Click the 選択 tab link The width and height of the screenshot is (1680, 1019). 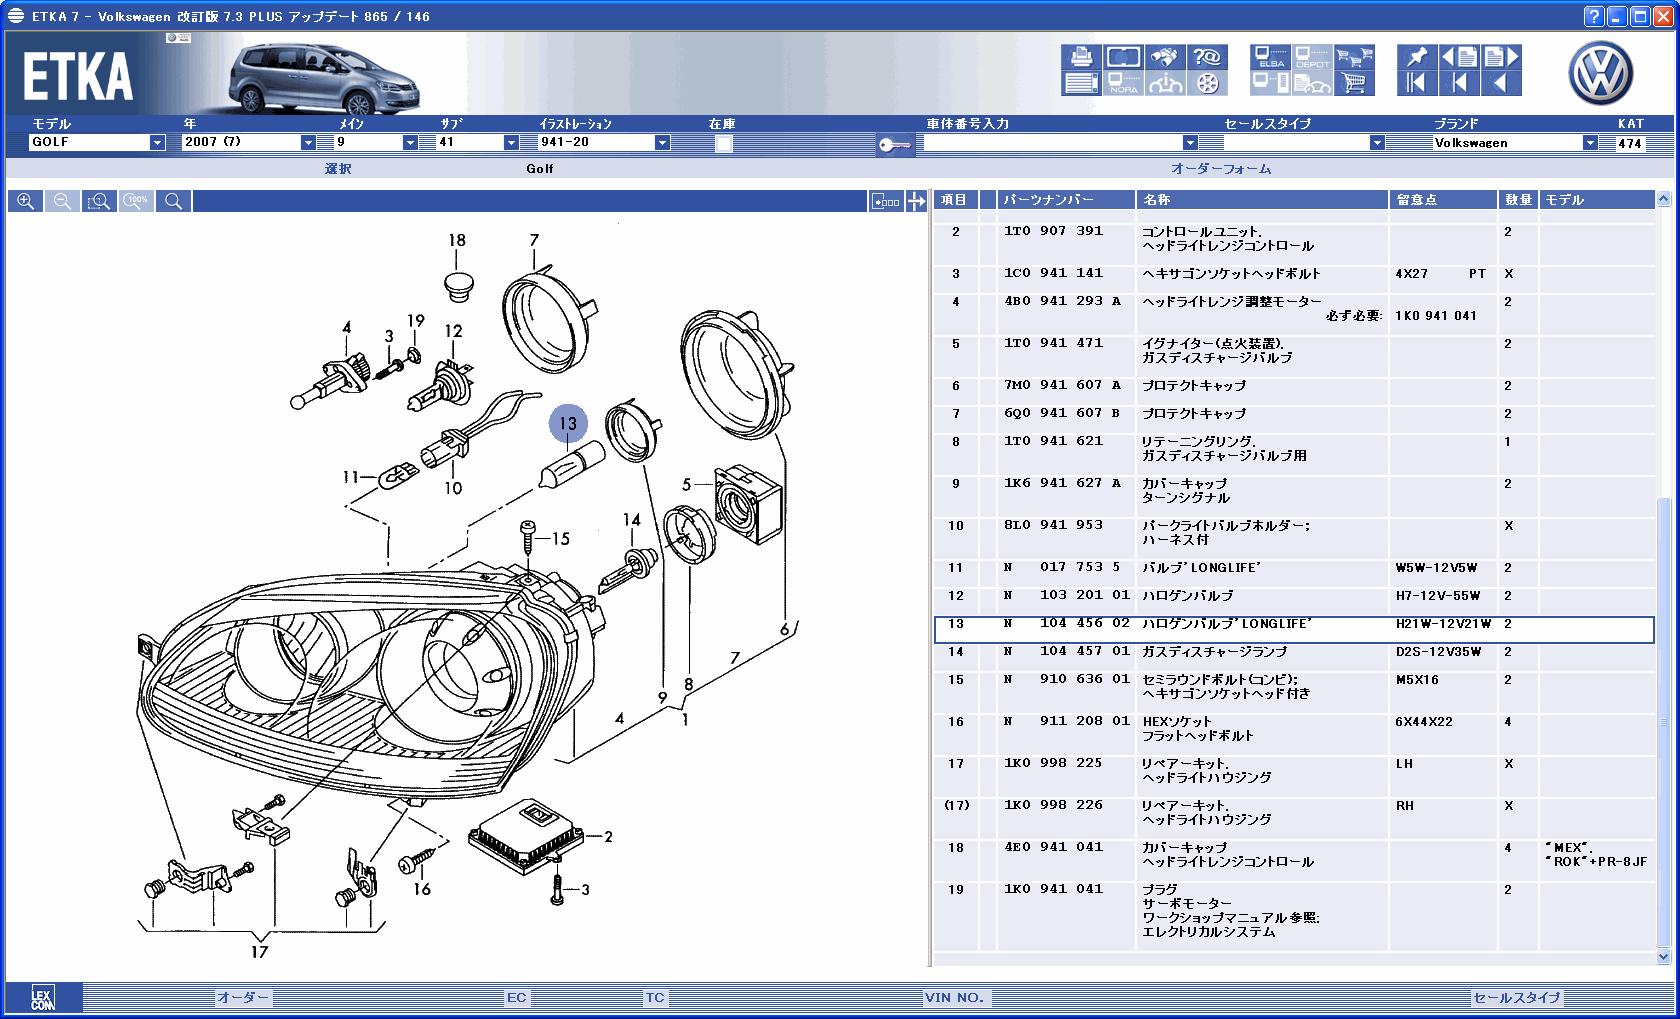[338, 169]
